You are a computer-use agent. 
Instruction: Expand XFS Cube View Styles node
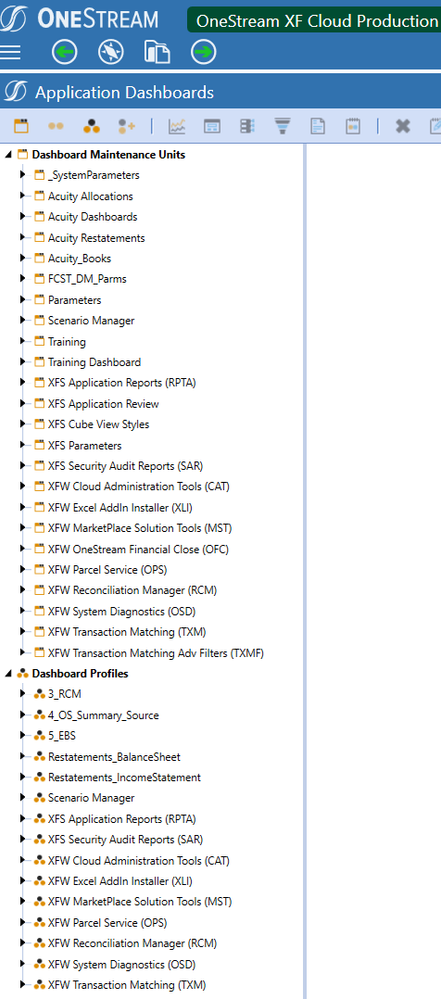[23, 424]
